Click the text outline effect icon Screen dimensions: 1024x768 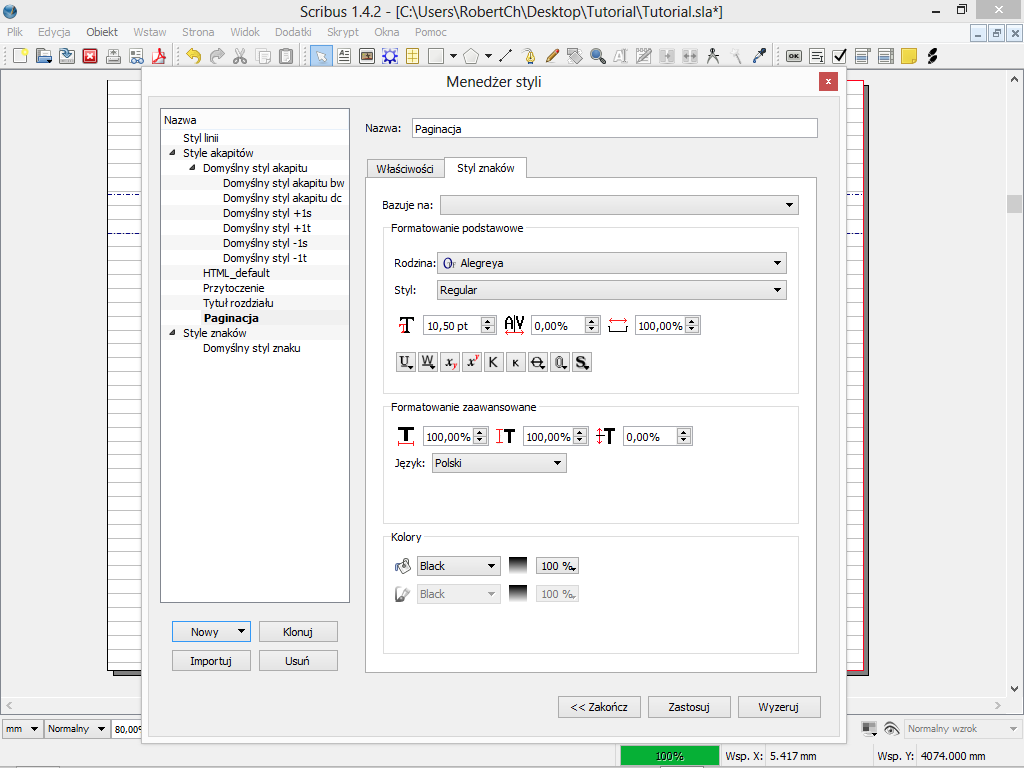(x=560, y=362)
